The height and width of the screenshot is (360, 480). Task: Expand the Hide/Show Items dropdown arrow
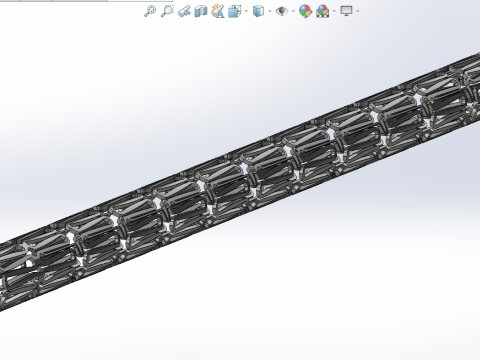[x=293, y=11]
